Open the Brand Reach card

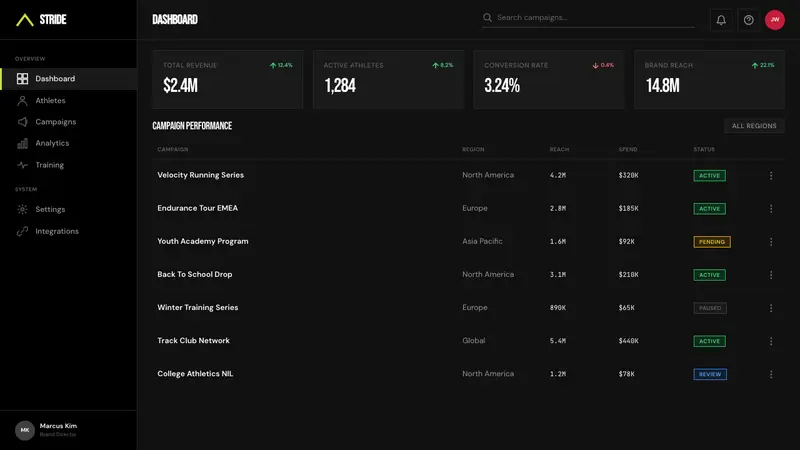click(x=709, y=79)
